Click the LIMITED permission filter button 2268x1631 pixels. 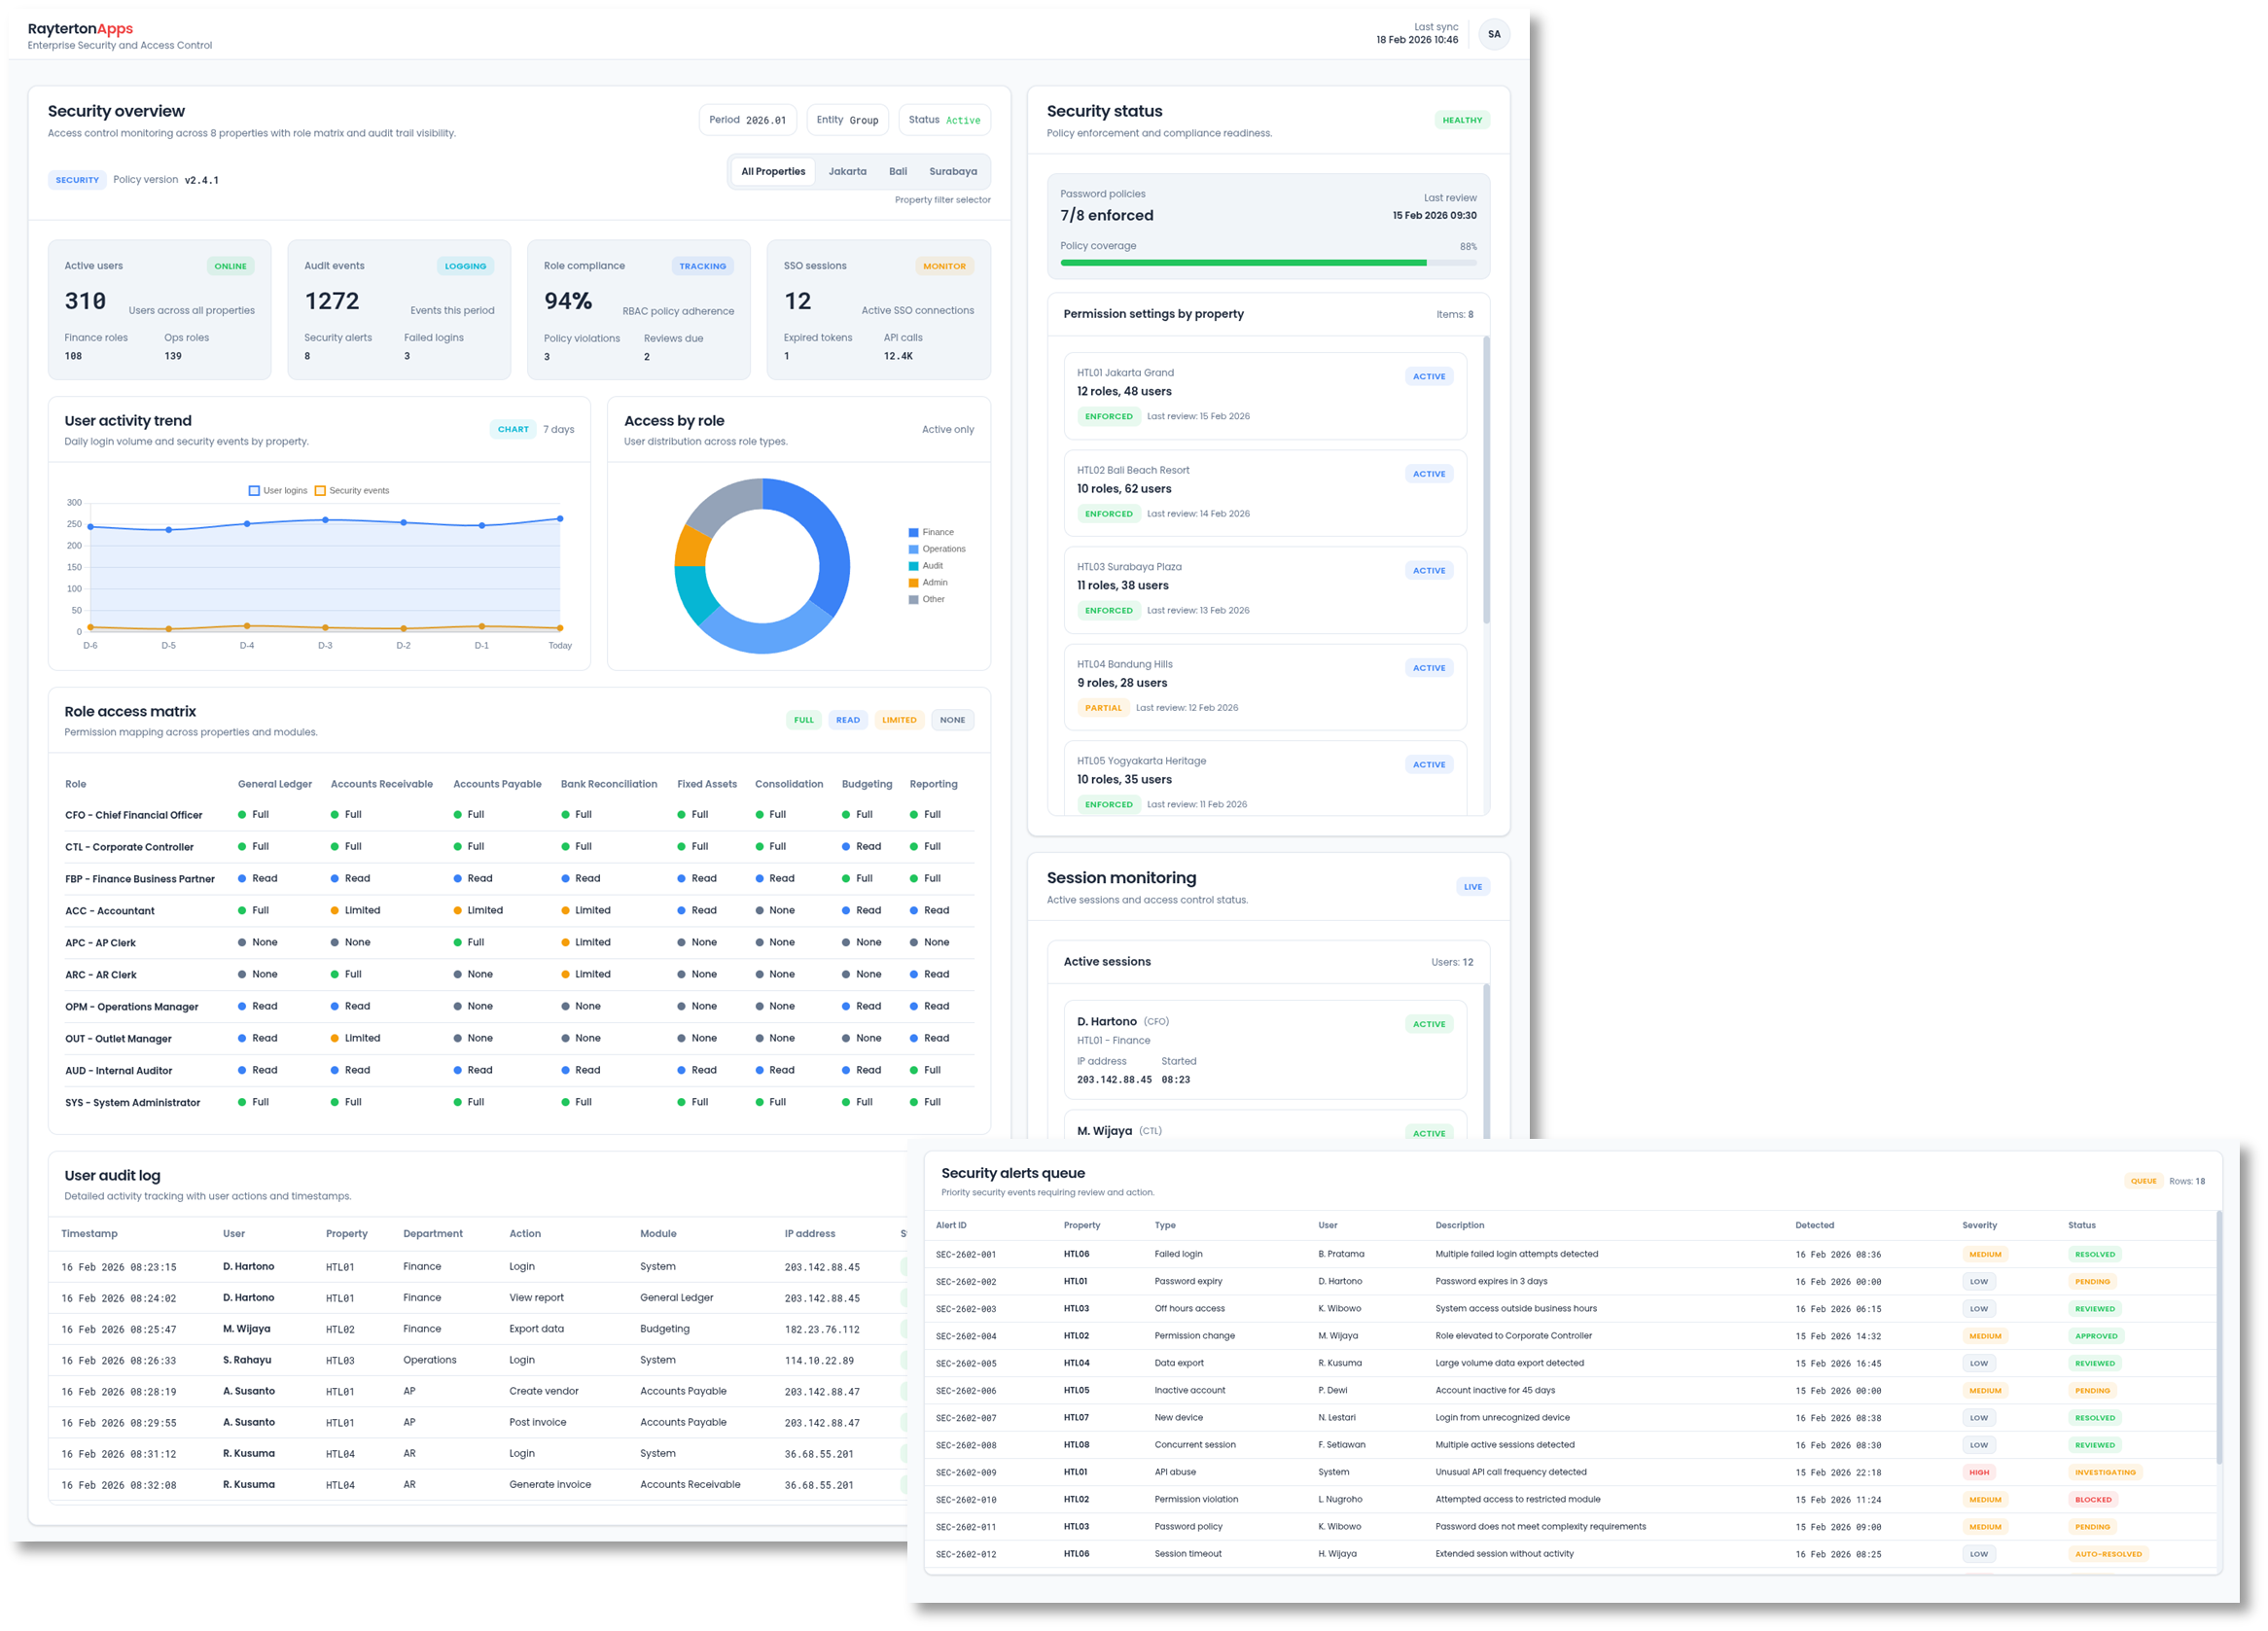(x=899, y=719)
